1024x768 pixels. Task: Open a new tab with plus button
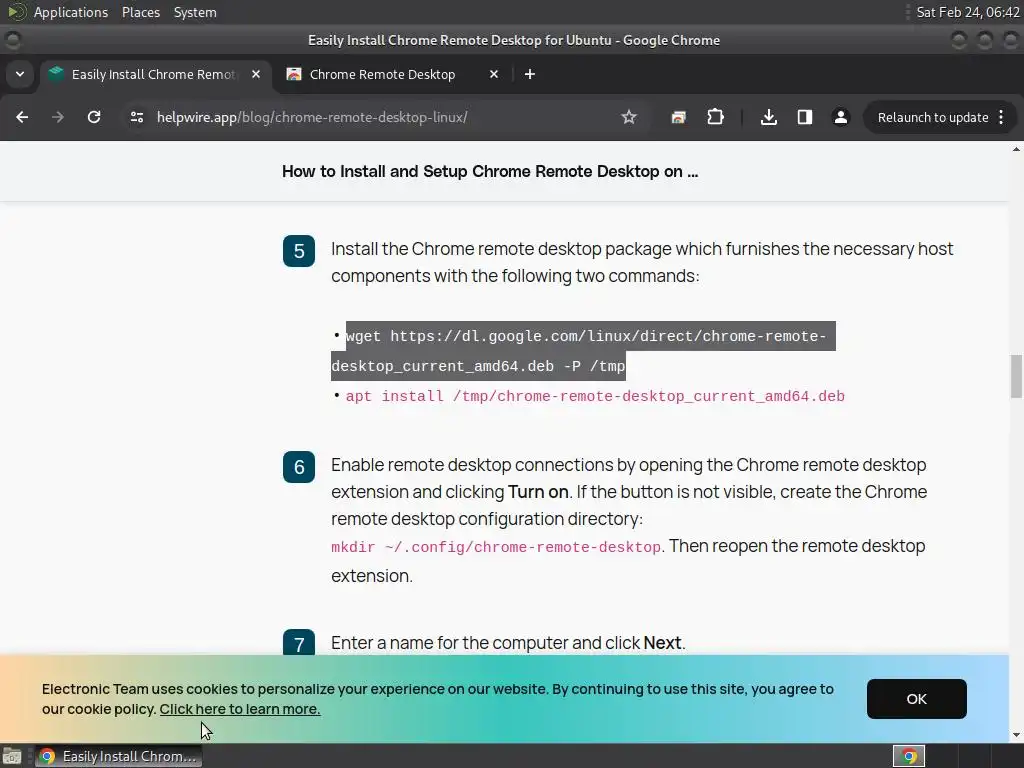pyautogui.click(x=530, y=74)
